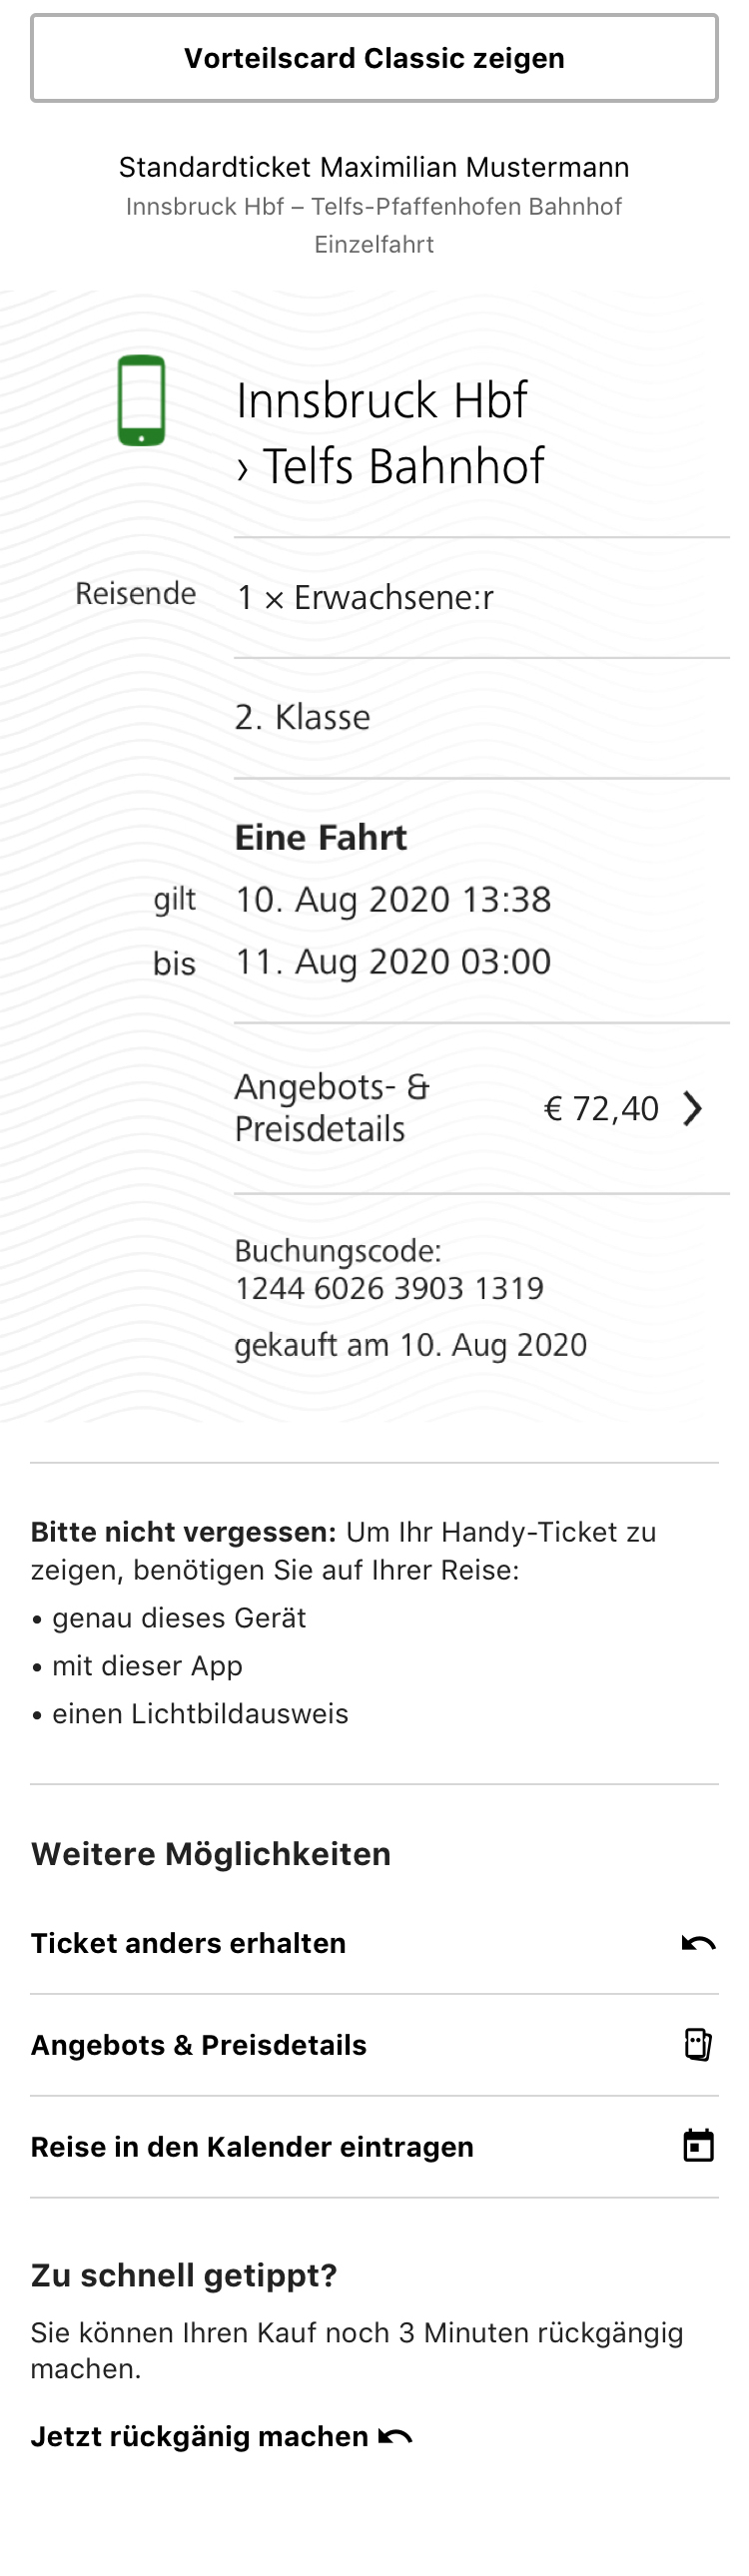Tap the Innsbruck Hbf › Telfs Bahnhof route heading
The height and width of the screenshot is (2576, 749).
[x=390, y=433]
